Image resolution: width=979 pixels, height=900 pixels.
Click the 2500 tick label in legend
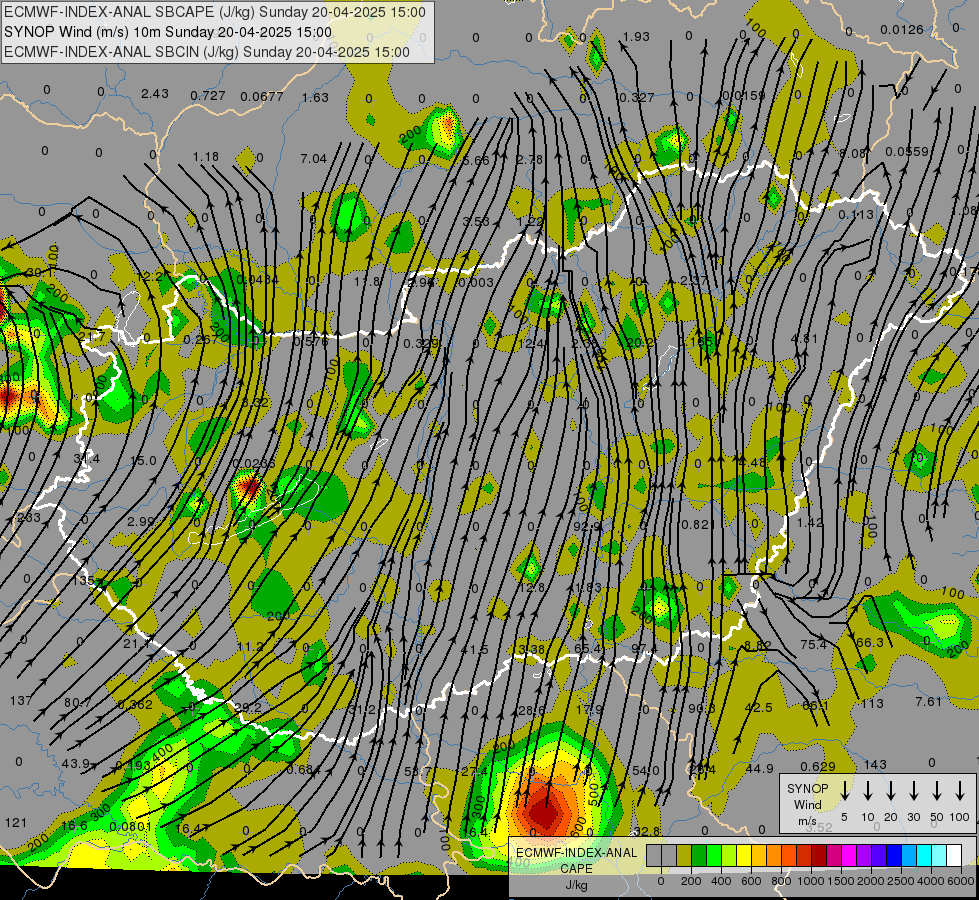coord(900,881)
